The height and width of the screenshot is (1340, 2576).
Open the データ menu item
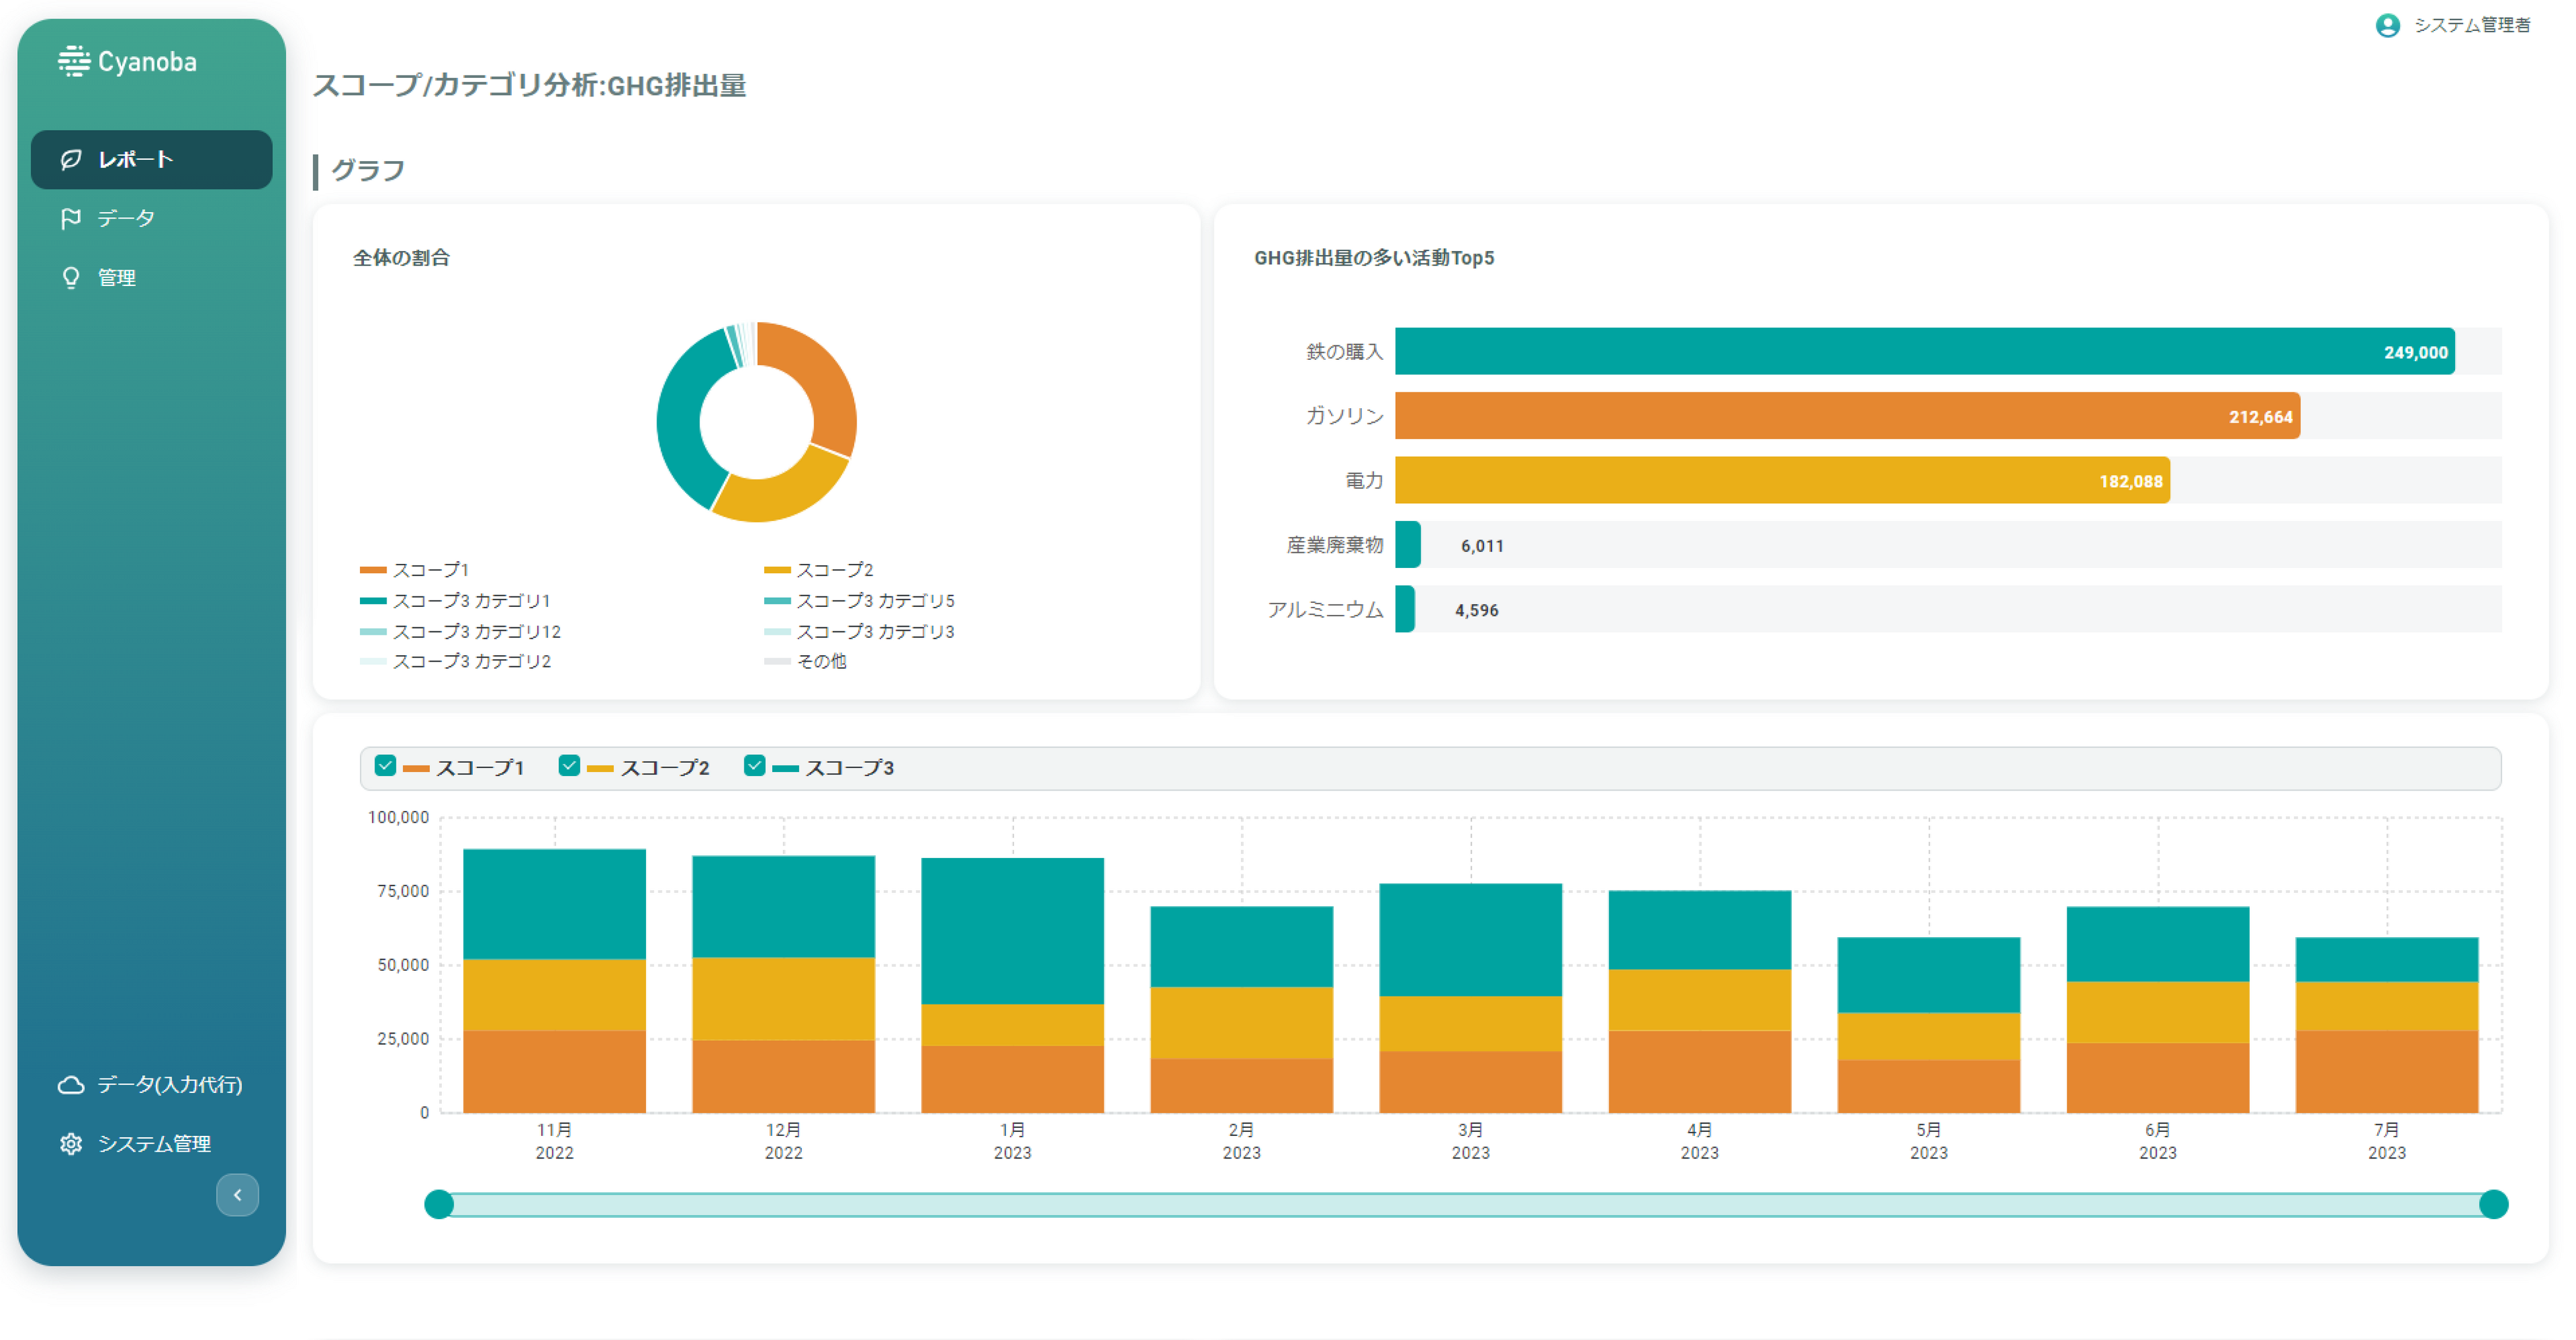(126, 219)
